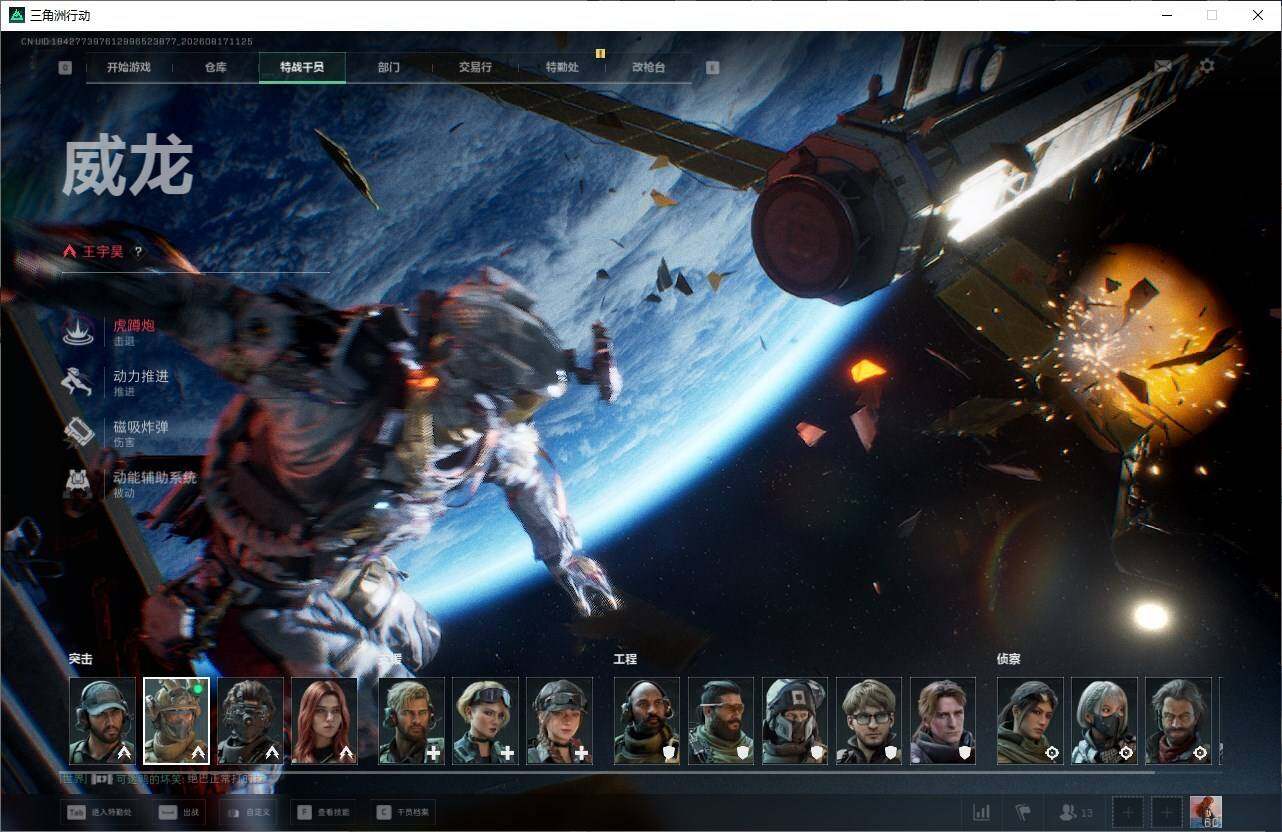The width and height of the screenshot is (1282, 832).
Task: Click the second empty squad slot plus
Action: [1166, 812]
